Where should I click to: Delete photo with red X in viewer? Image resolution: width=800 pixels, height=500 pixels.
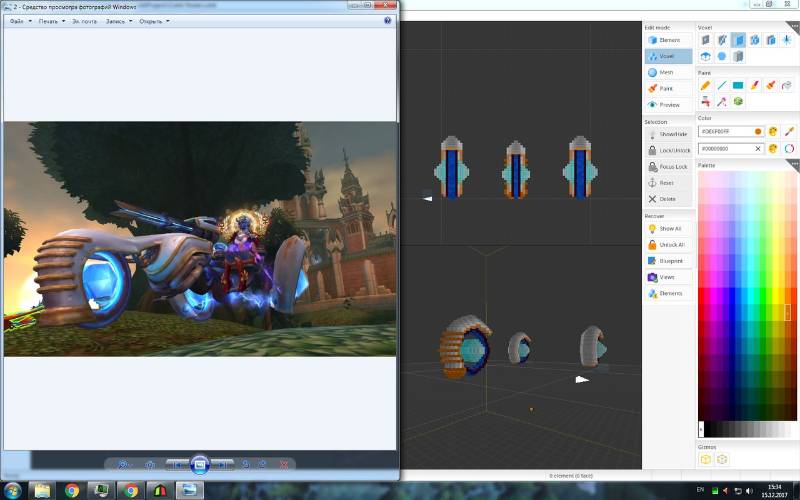pyautogui.click(x=284, y=465)
